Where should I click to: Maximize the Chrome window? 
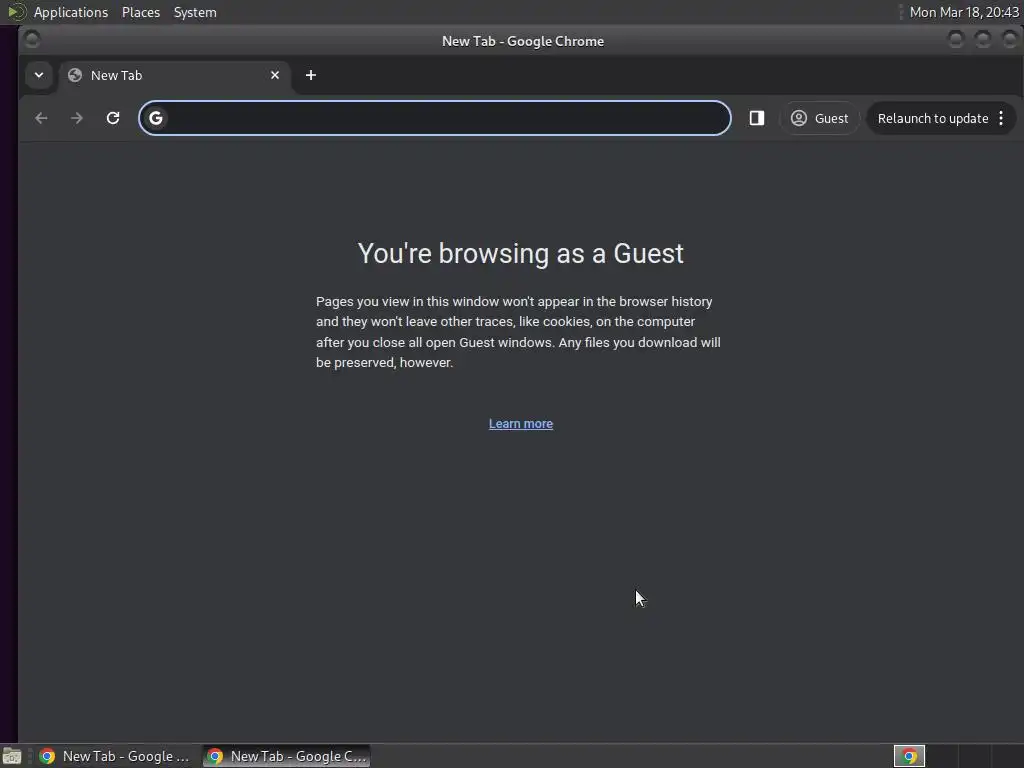tap(983, 40)
